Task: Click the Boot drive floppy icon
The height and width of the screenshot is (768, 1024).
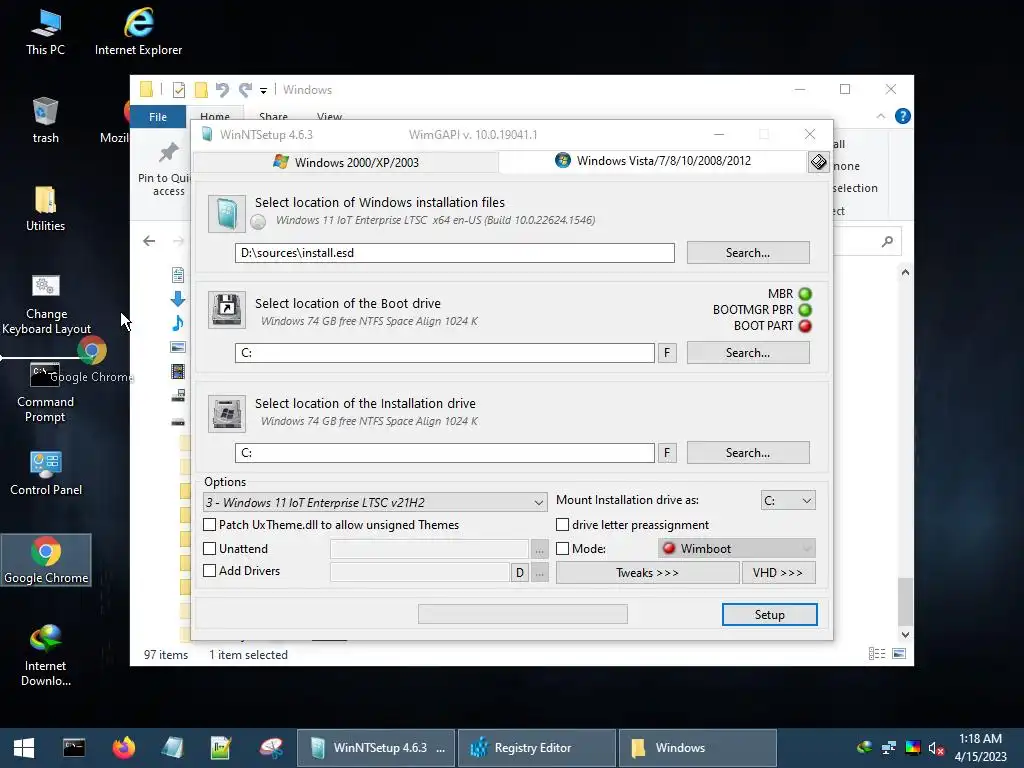Action: (227, 310)
